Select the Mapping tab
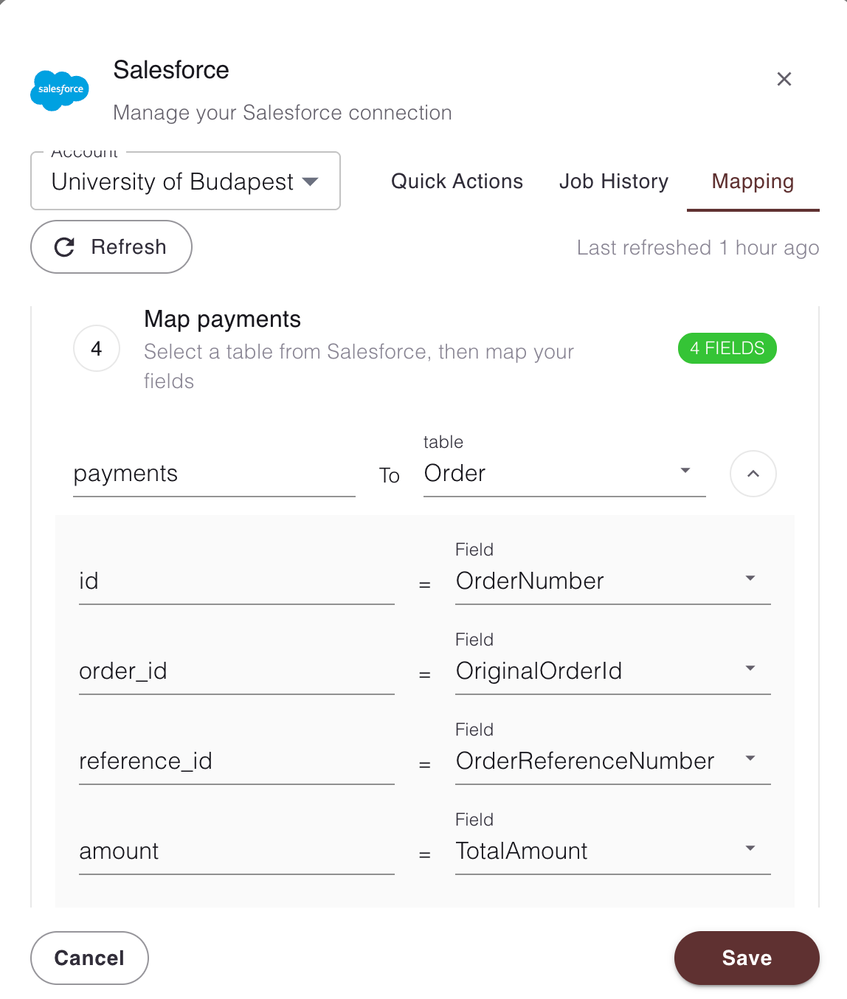 pos(753,181)
